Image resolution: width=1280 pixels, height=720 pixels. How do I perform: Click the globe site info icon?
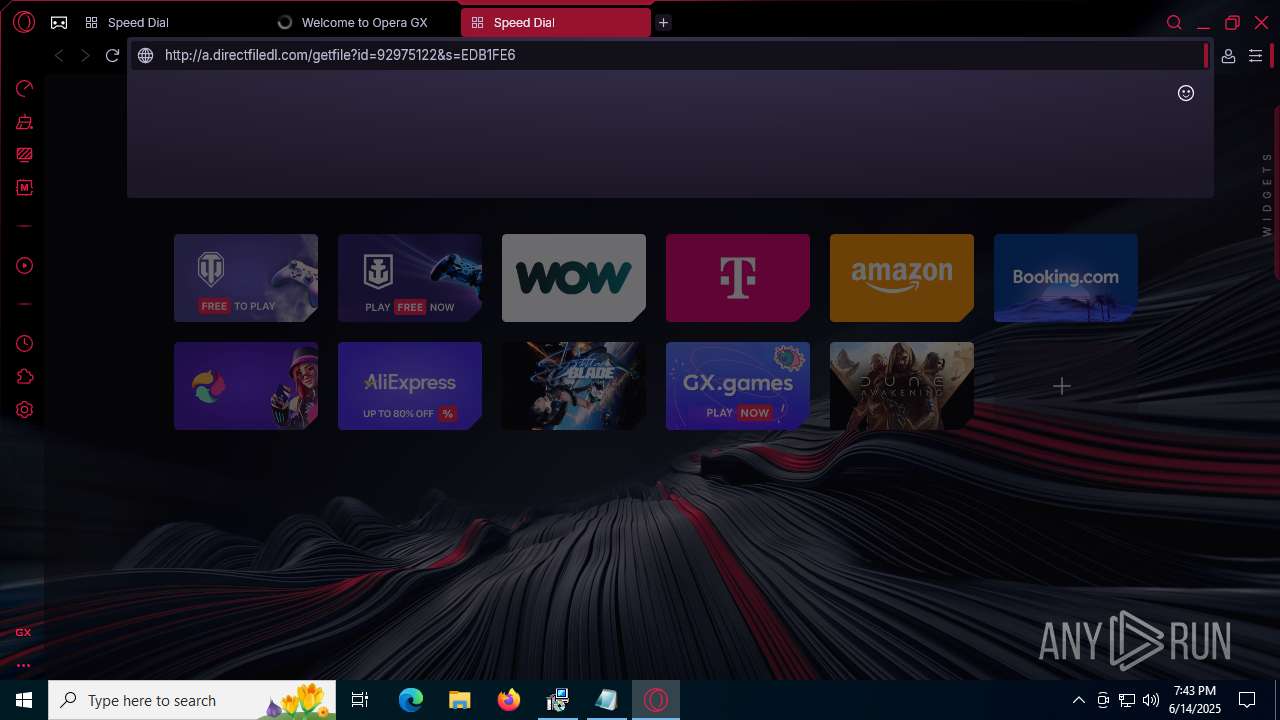[146, 56]
